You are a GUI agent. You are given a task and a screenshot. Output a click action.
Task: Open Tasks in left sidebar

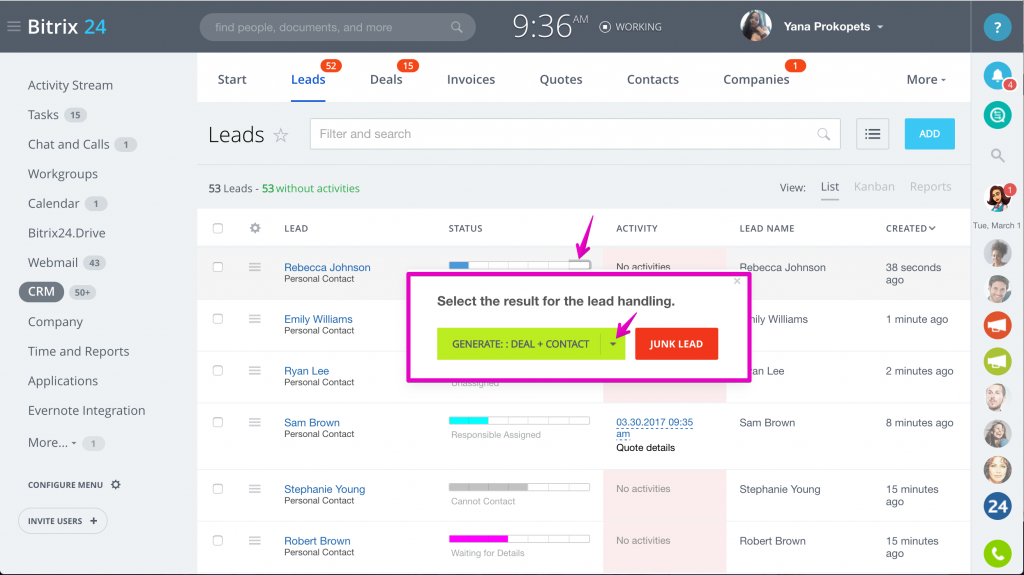pos(43,114)
